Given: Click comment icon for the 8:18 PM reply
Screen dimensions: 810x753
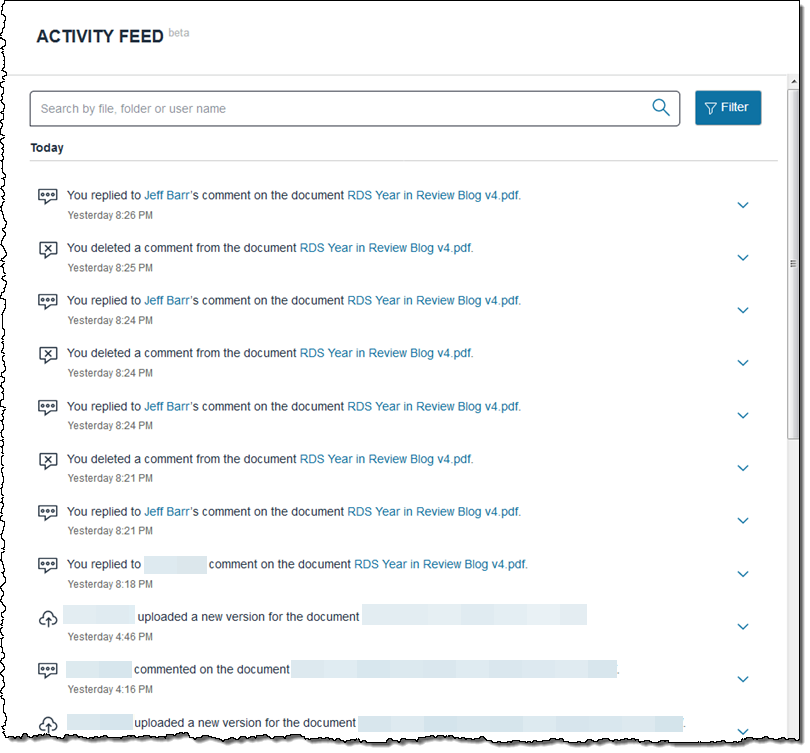Looking at the screenshot, I should click(x=47, y=565).
